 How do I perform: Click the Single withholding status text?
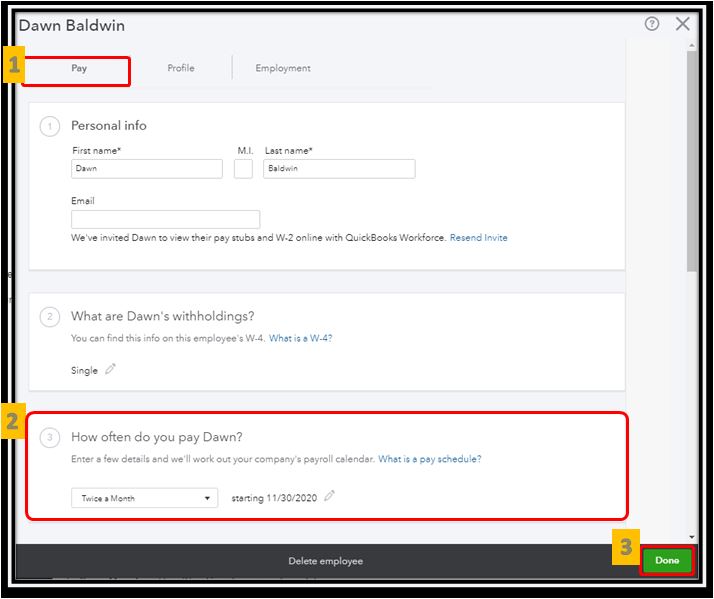coord(84,370)
